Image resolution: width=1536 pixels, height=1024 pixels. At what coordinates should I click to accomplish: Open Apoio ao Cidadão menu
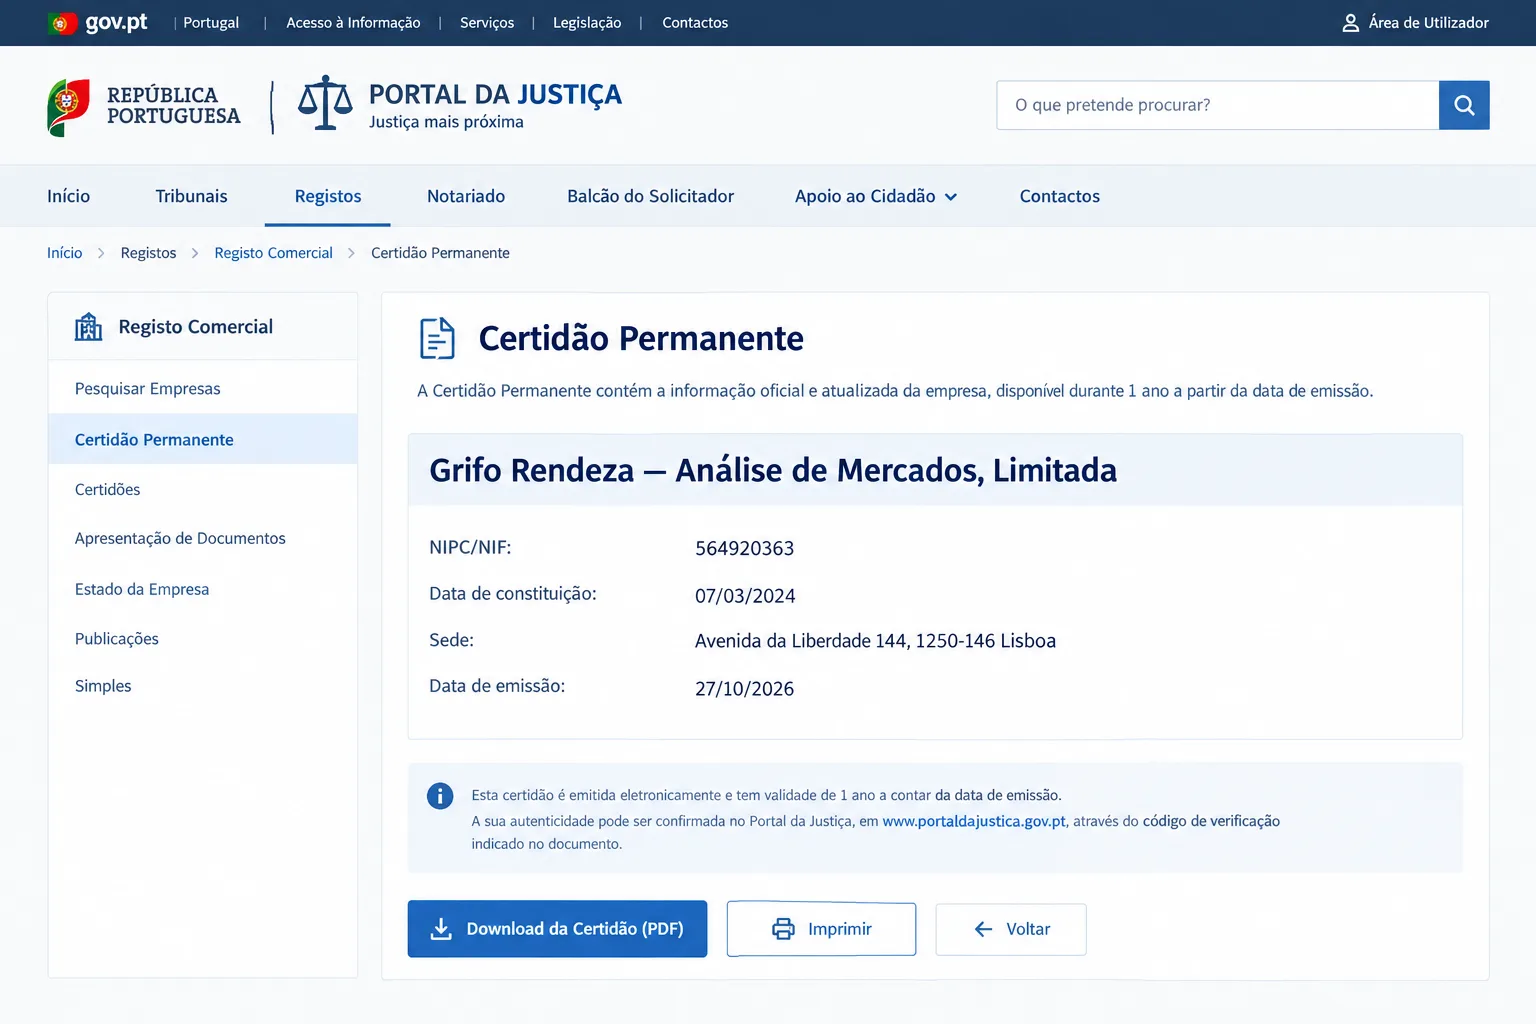click(876, 196)
